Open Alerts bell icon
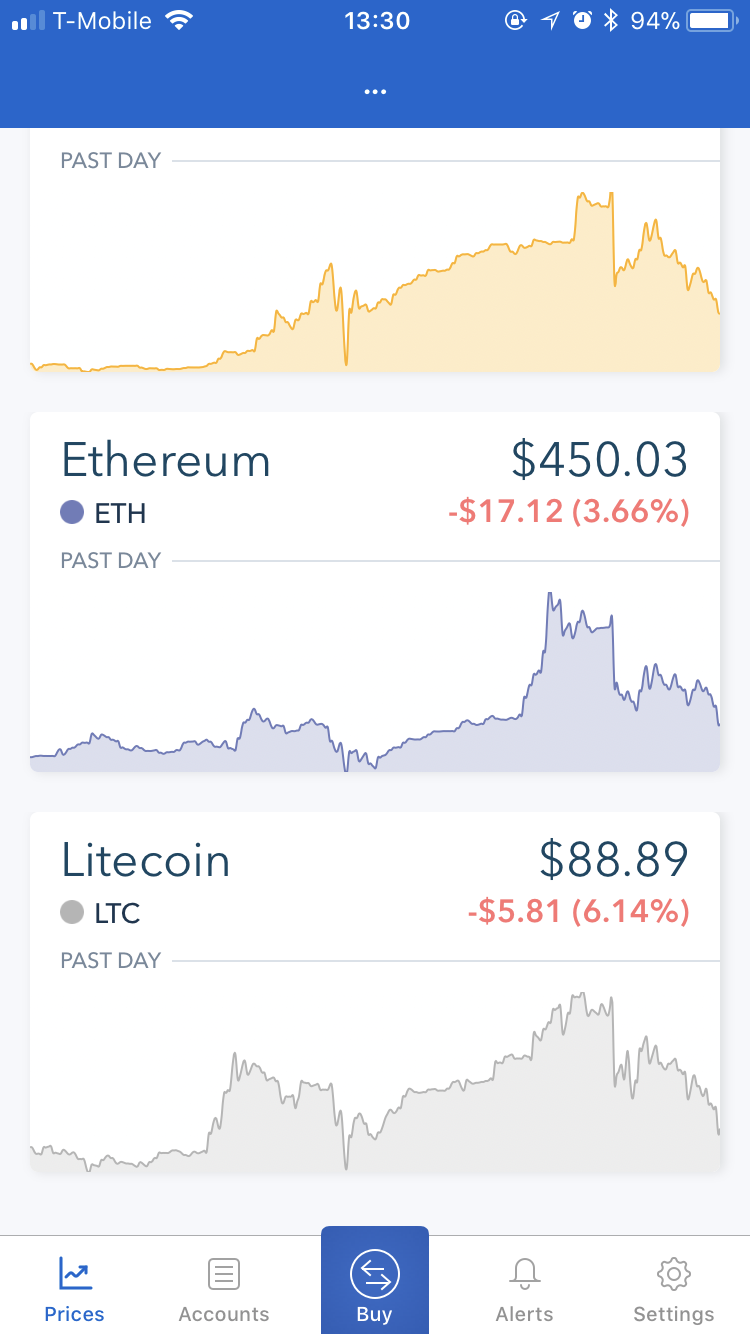Viewport: 750px width, 1334px height. (x=524, y=1273)
